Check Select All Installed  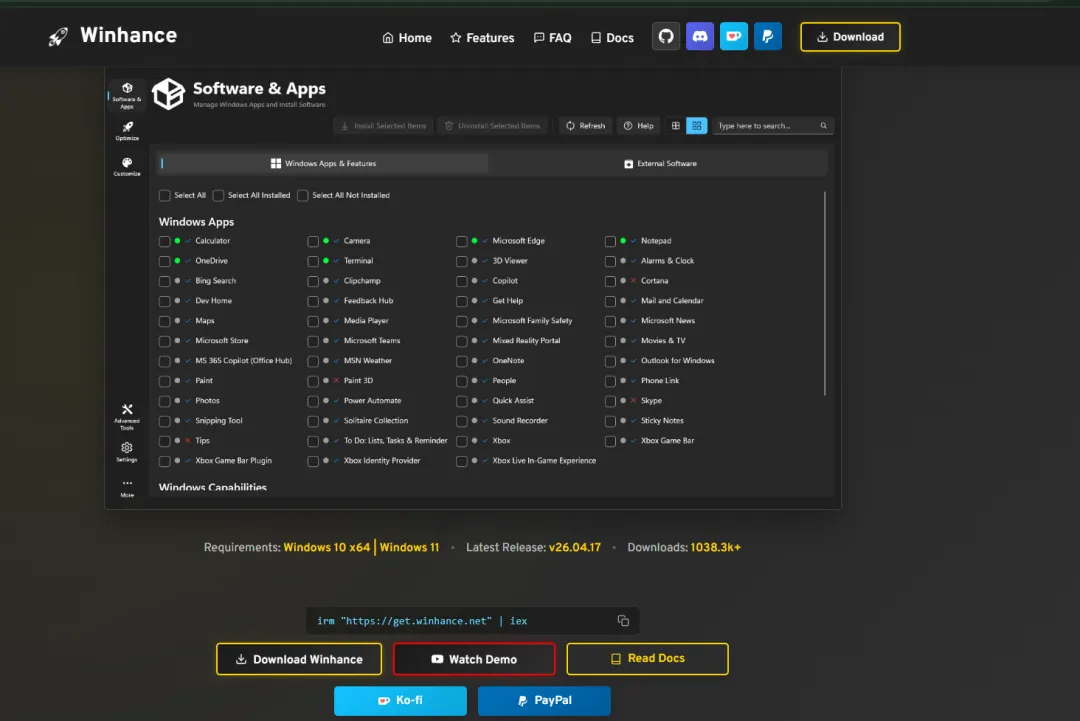(218, 196)
